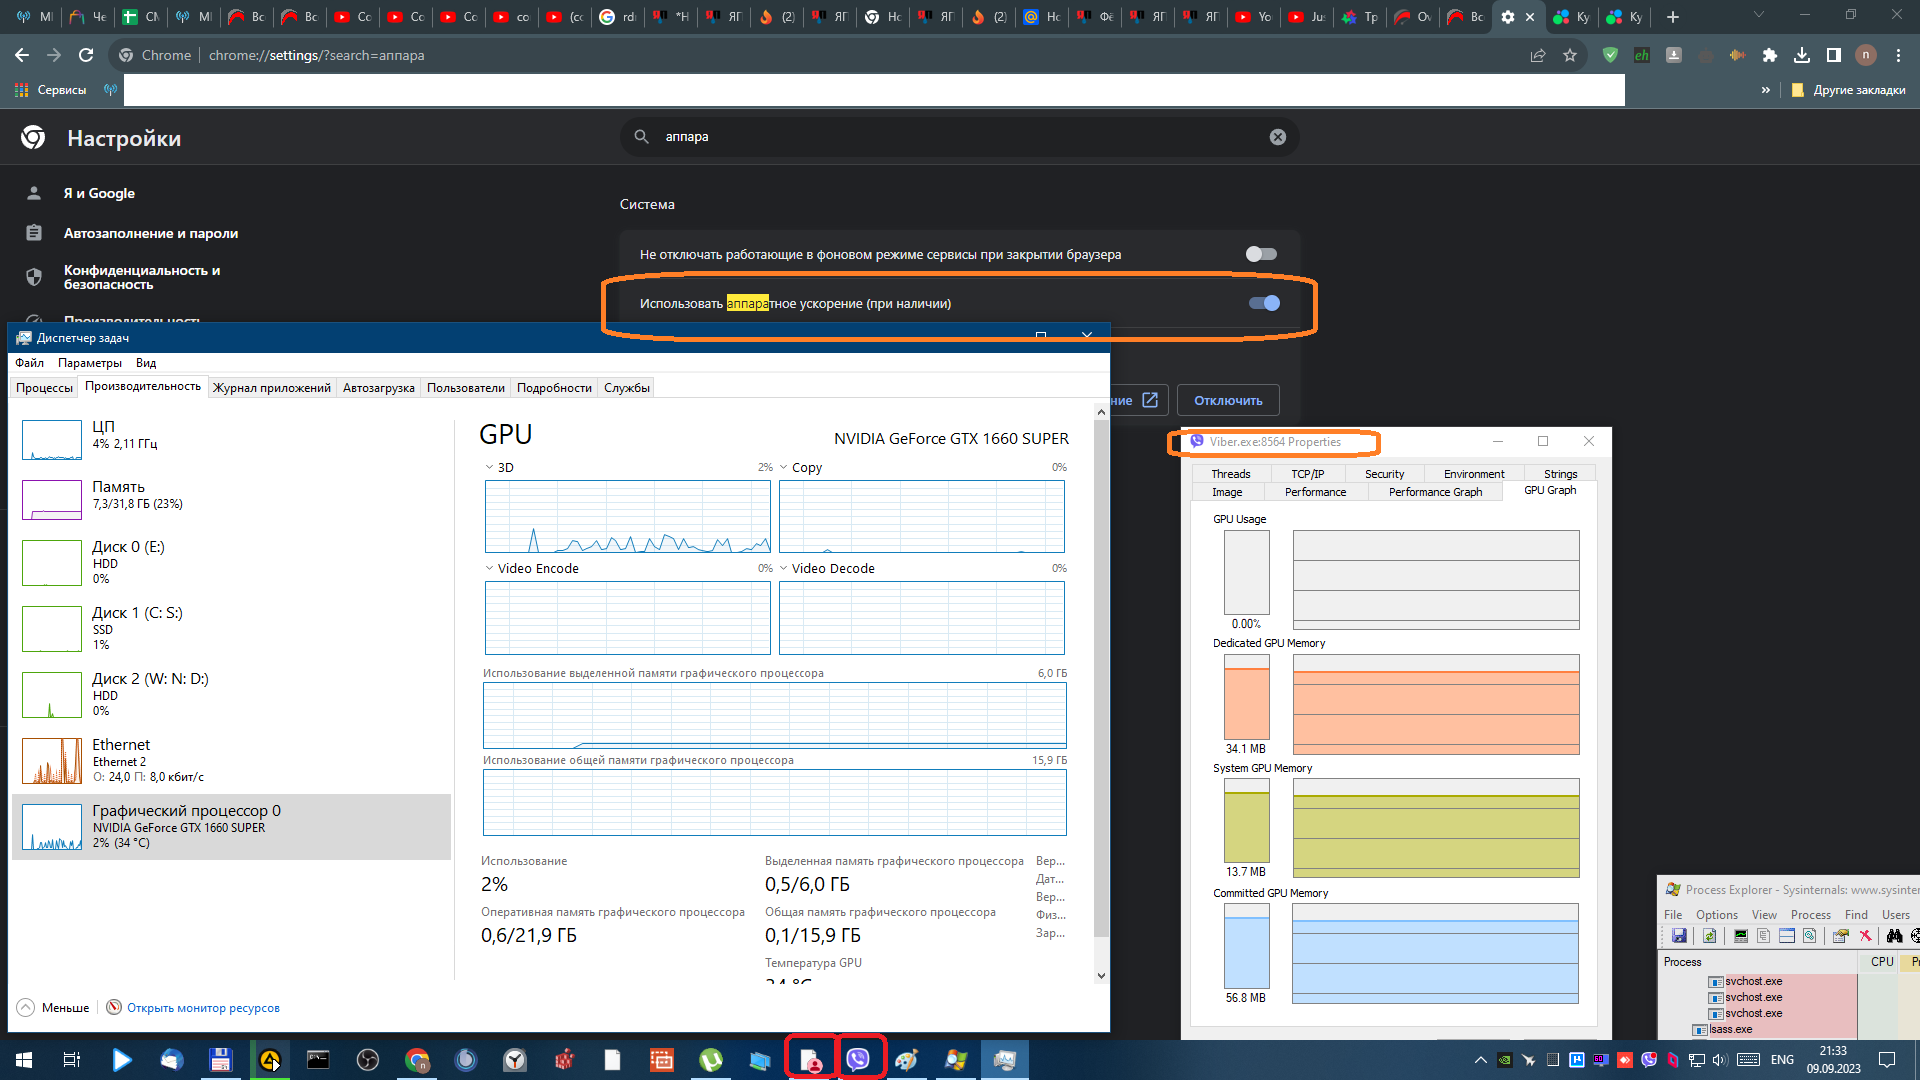Click red X kill process icon
Image resolution: width=1920 pixels, height=1080 pixels.
1865,936
